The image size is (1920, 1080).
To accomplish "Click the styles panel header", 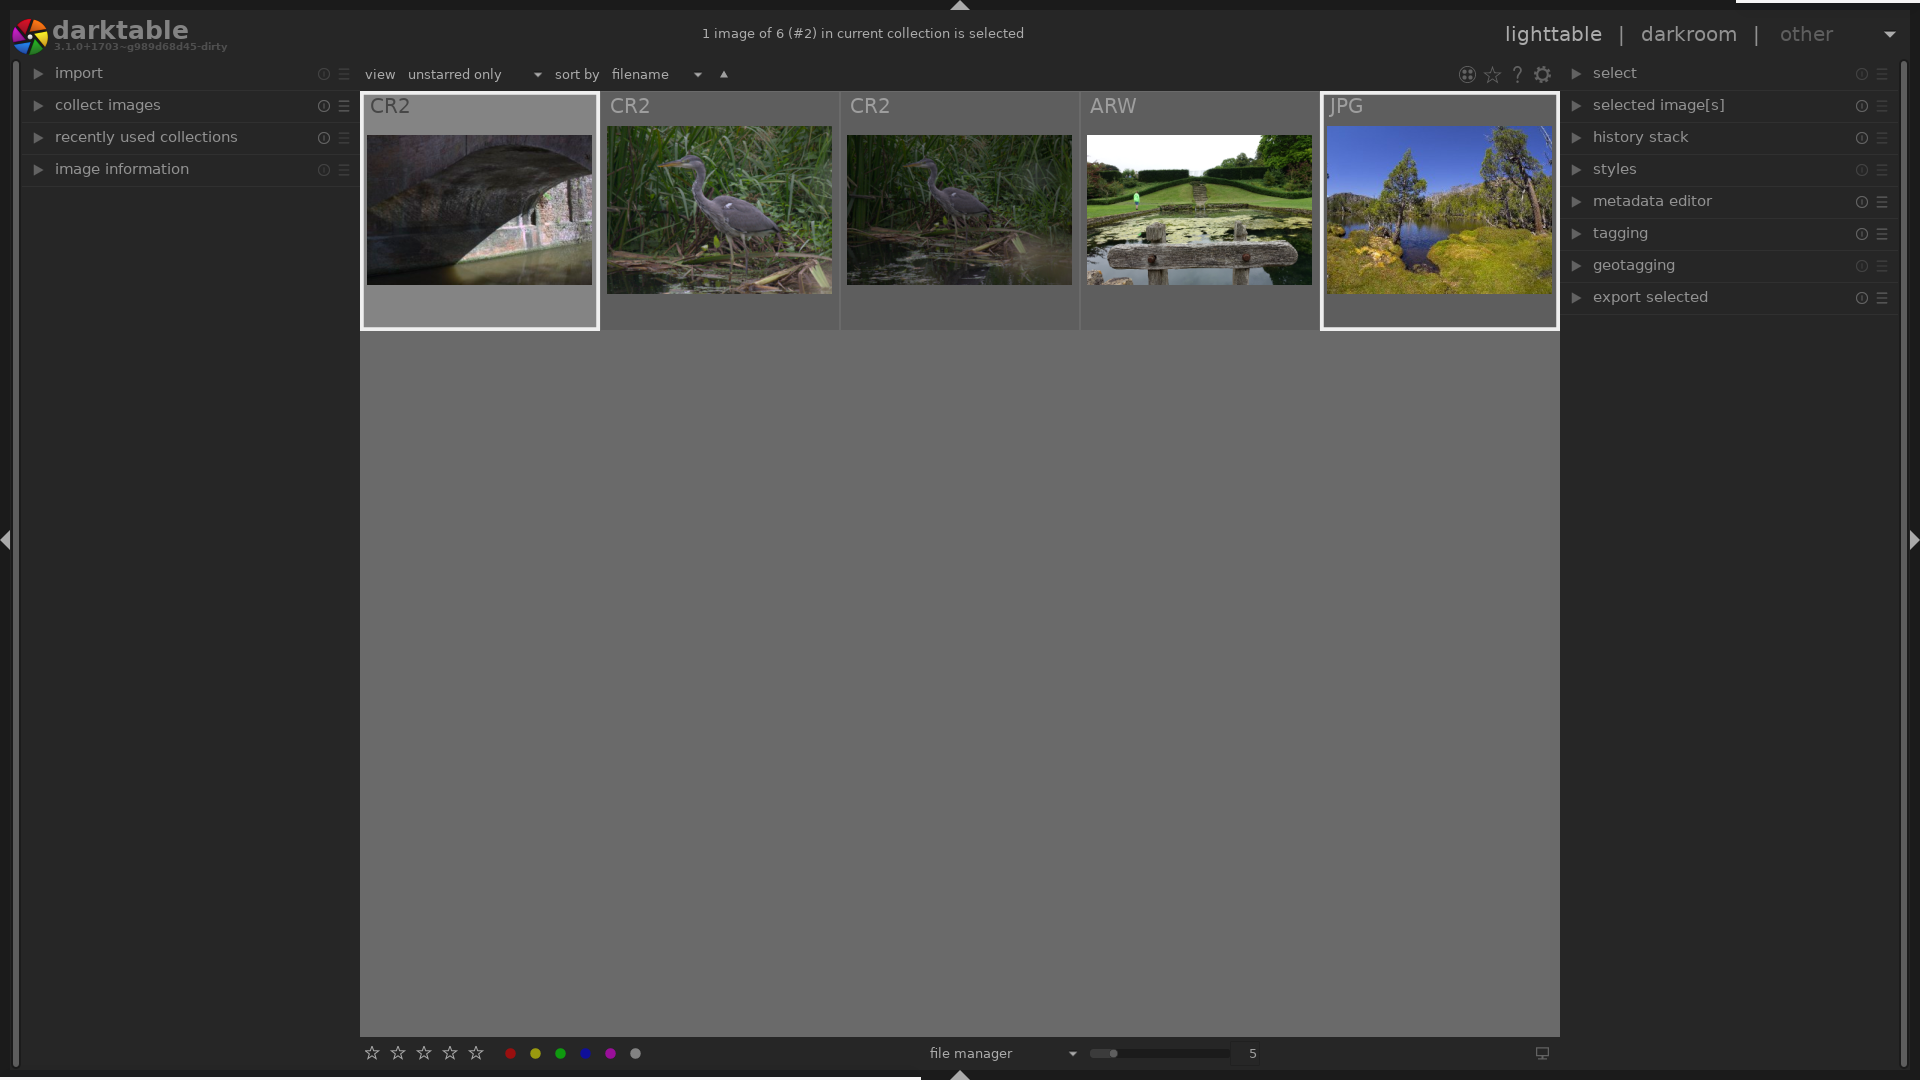I will tap(1614, 169).
